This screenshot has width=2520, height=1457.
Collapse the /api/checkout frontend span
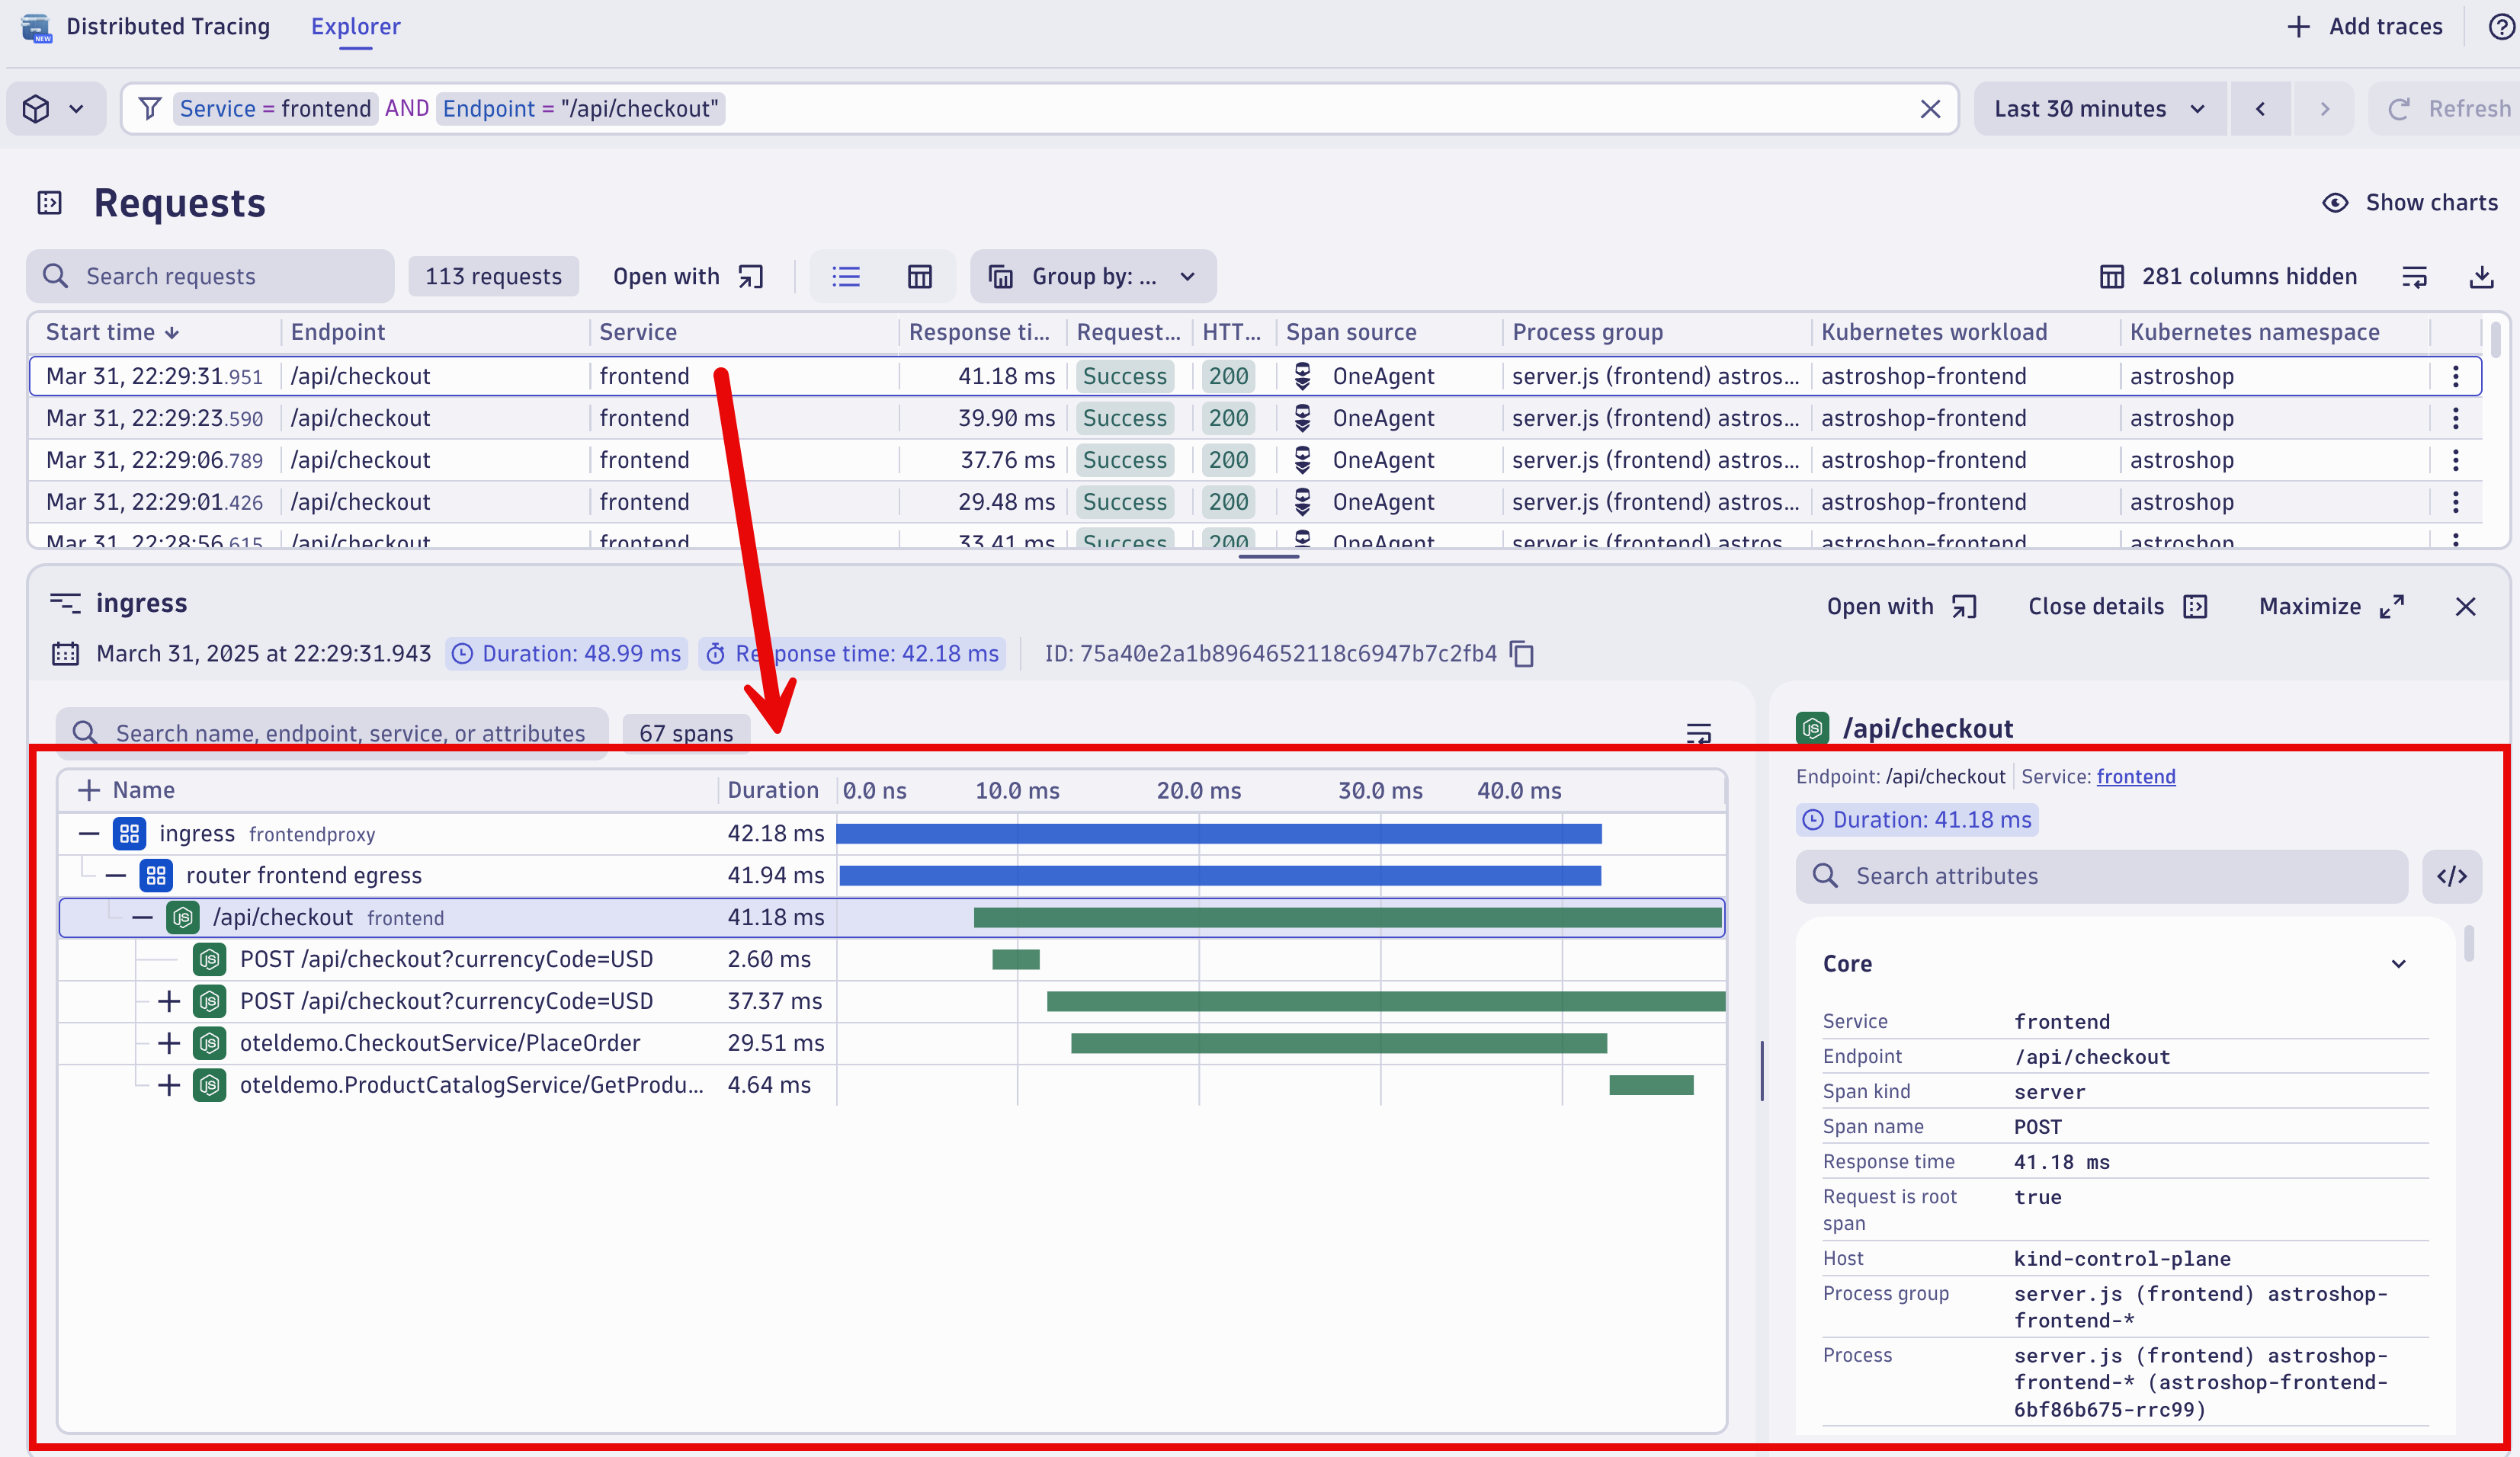143,917
